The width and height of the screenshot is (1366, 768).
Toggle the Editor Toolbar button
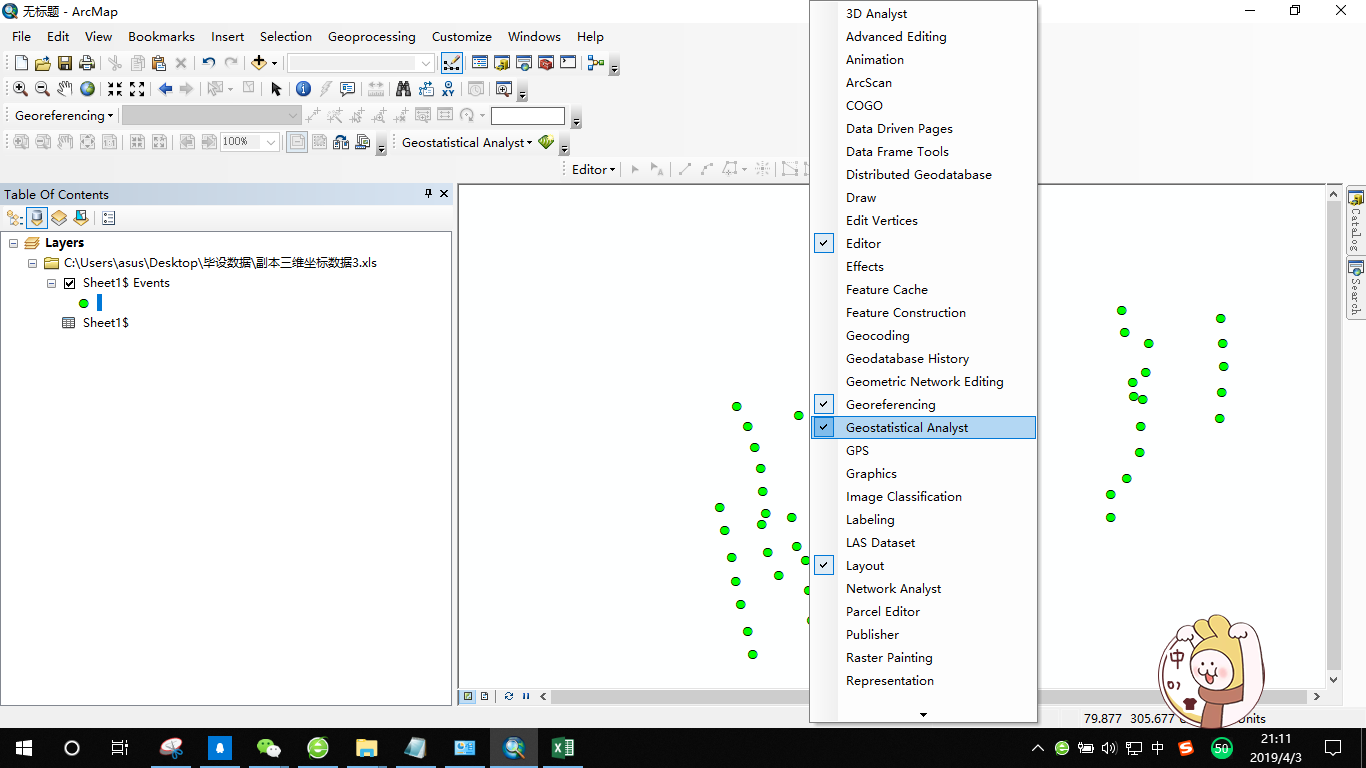tap(451, 63)
